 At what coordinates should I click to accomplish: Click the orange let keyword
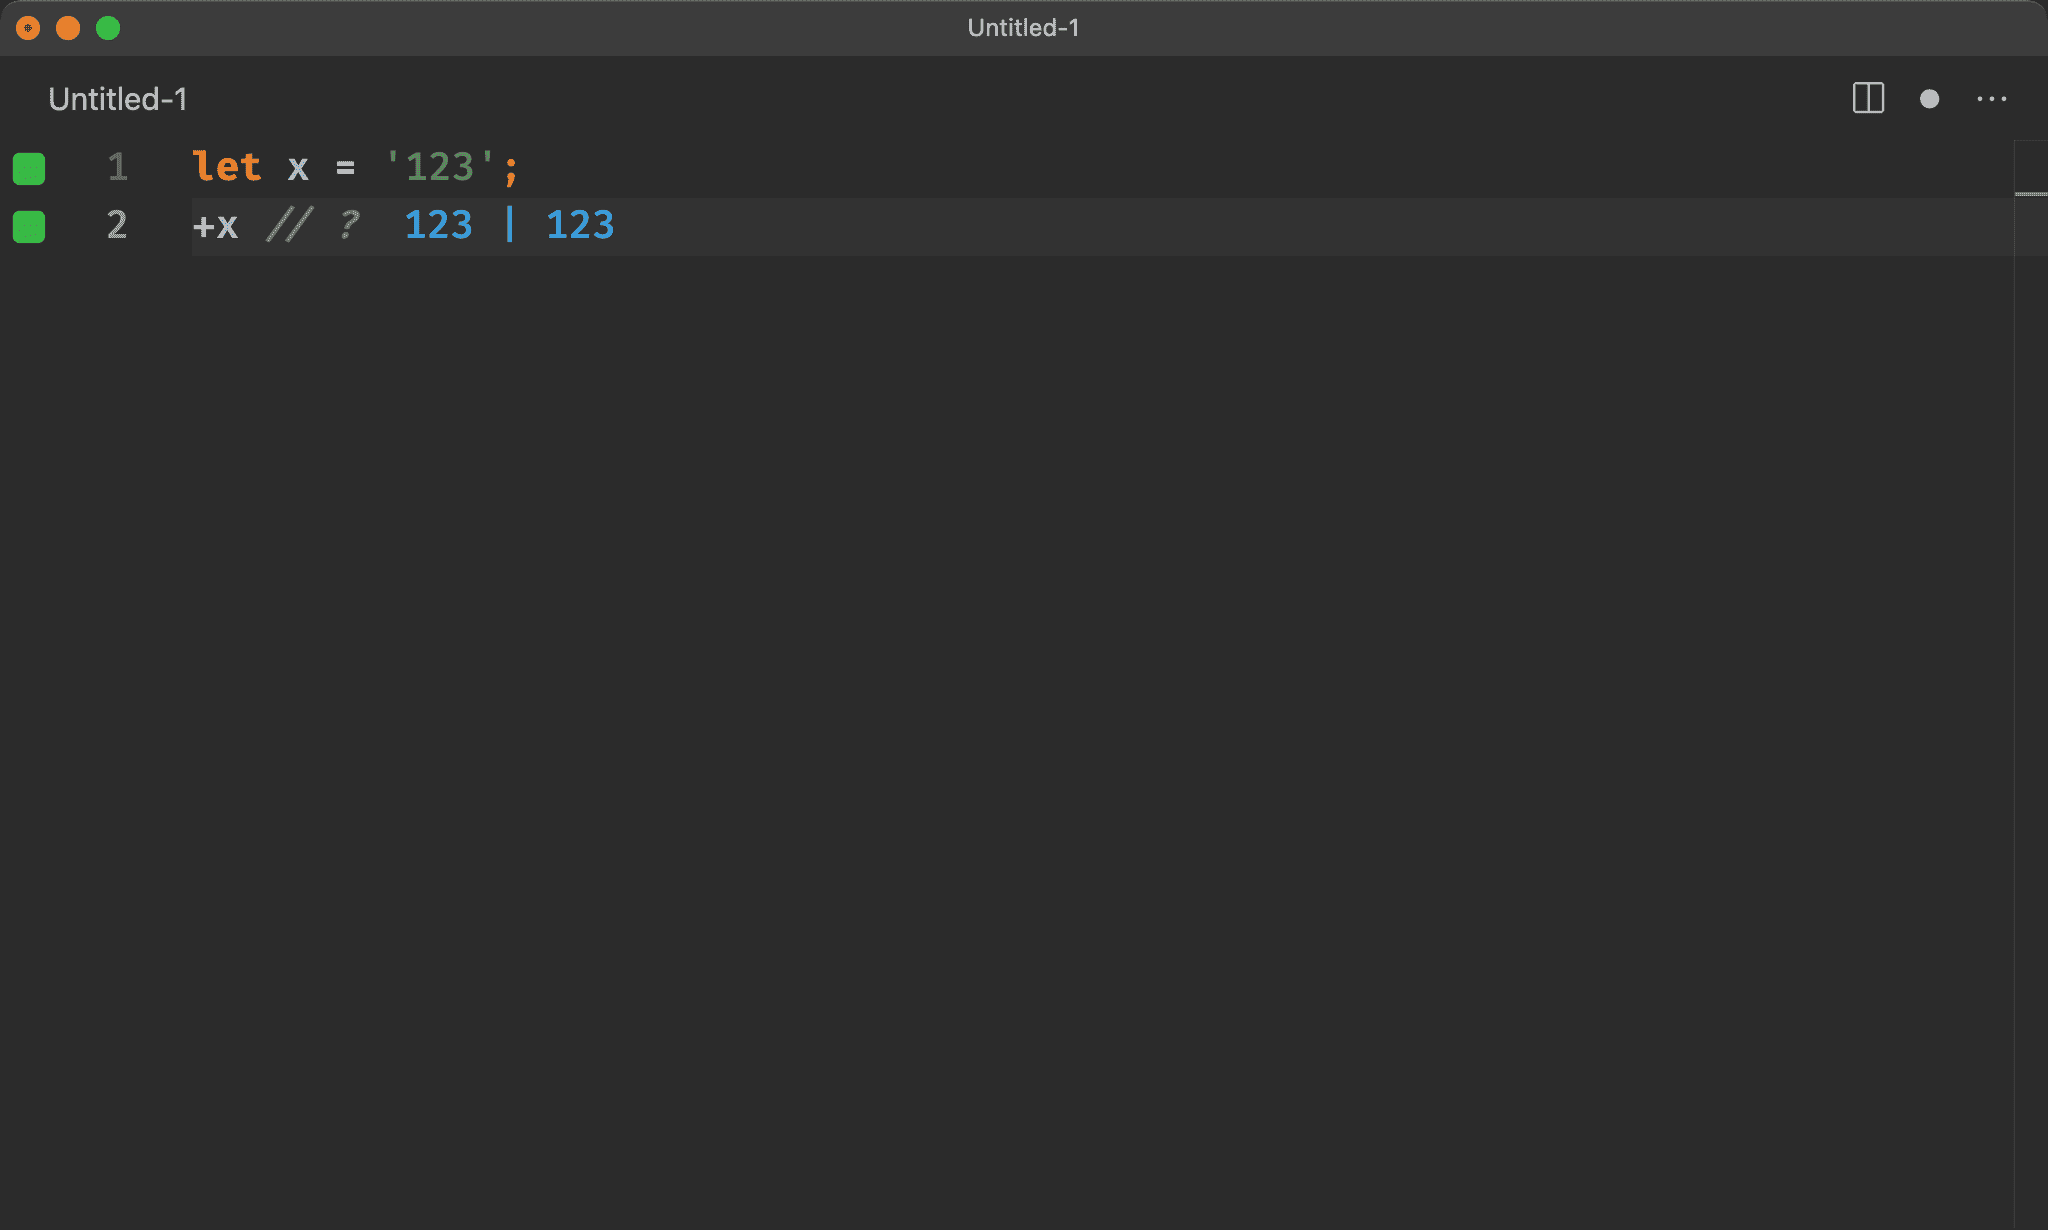[x=227, y=167]
